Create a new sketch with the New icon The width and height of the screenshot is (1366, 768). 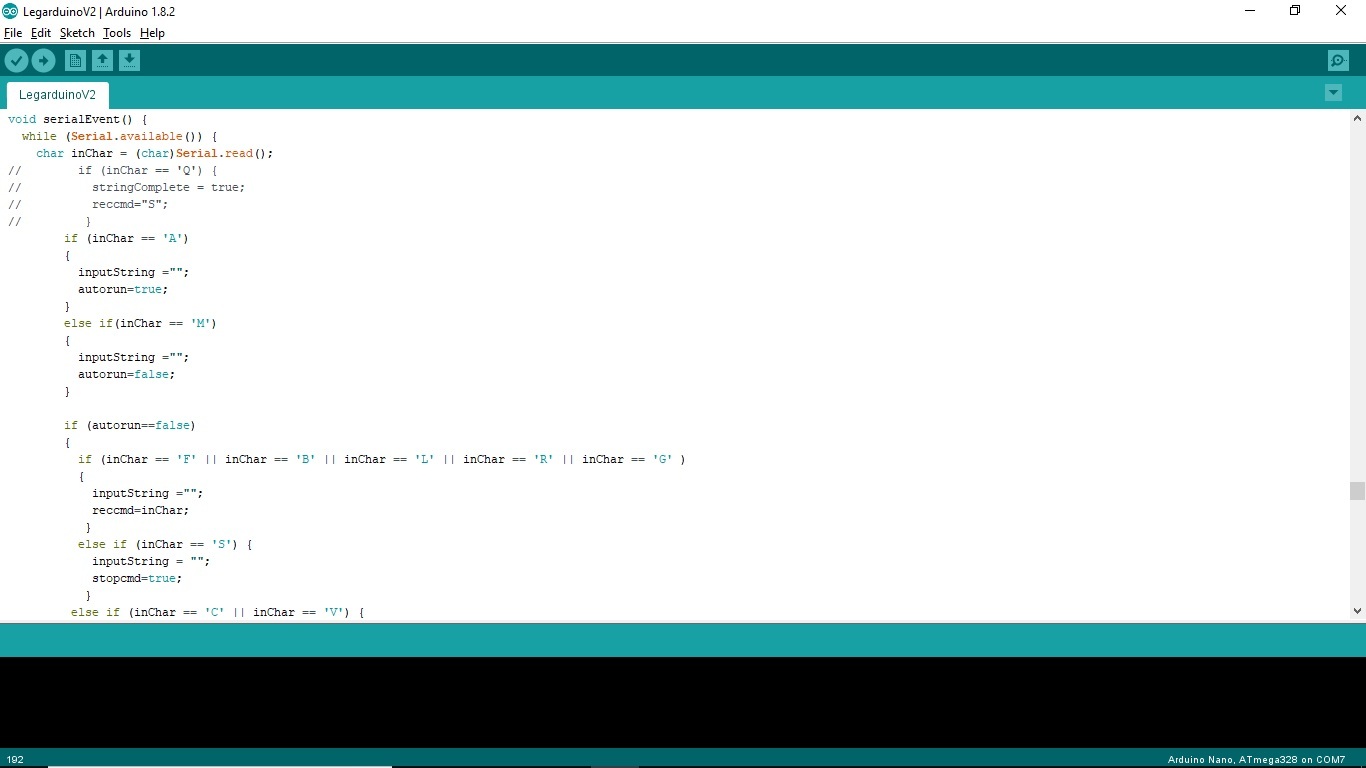75,60
